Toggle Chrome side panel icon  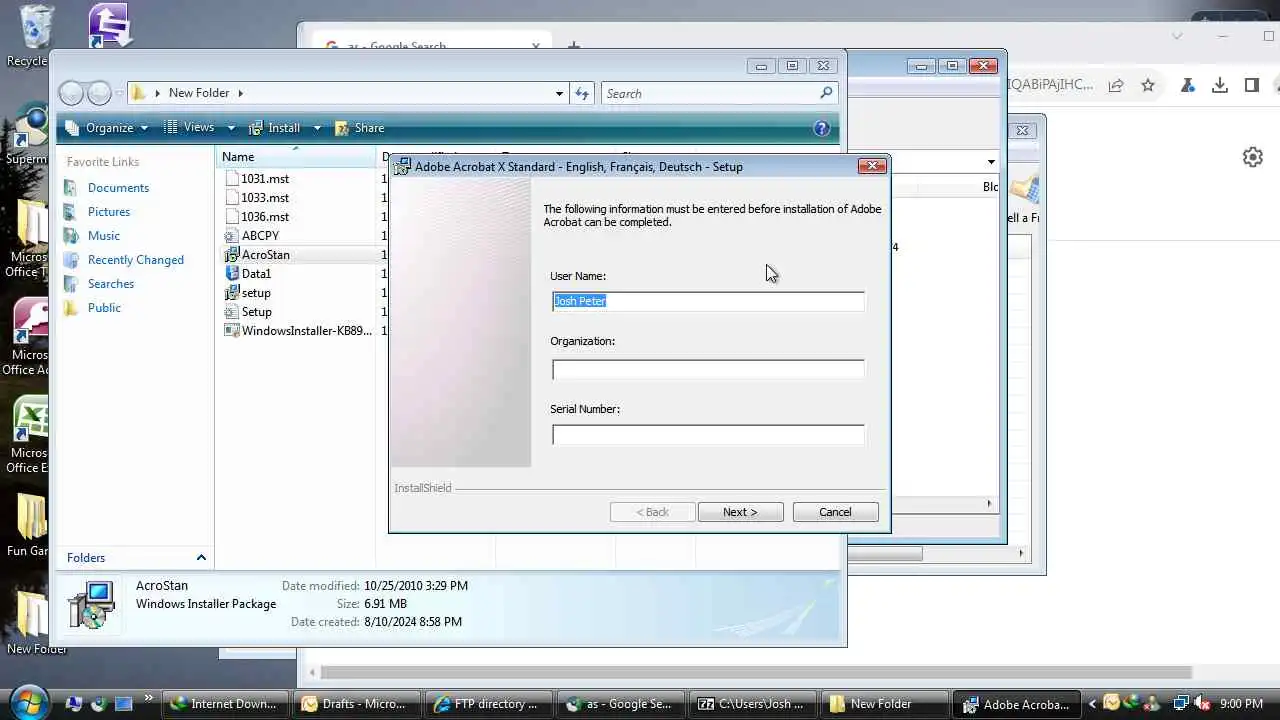click(1252, 85)
